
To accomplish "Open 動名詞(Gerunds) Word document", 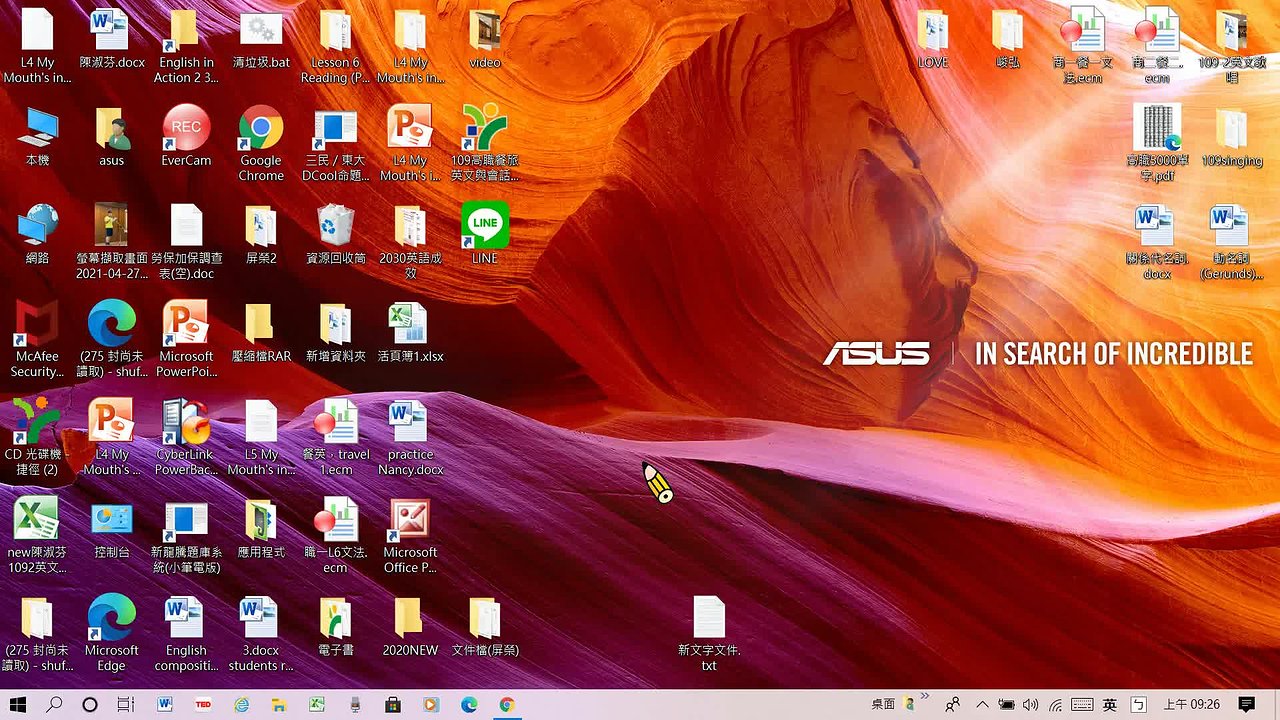I will [1232, 243].
